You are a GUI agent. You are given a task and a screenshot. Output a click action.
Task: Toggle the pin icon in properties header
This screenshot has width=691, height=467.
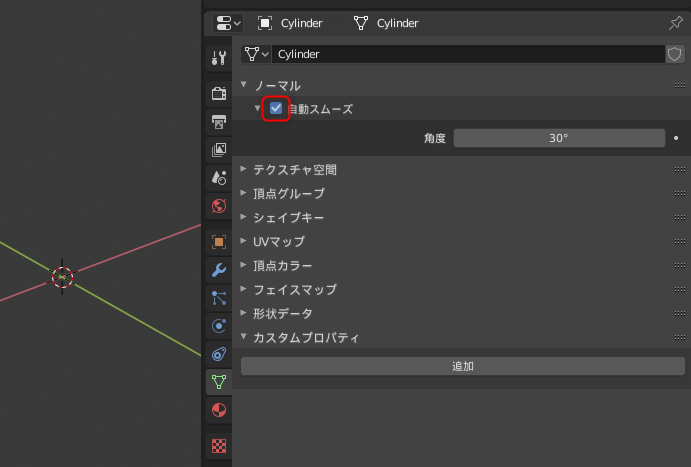[x=676, y=23]
